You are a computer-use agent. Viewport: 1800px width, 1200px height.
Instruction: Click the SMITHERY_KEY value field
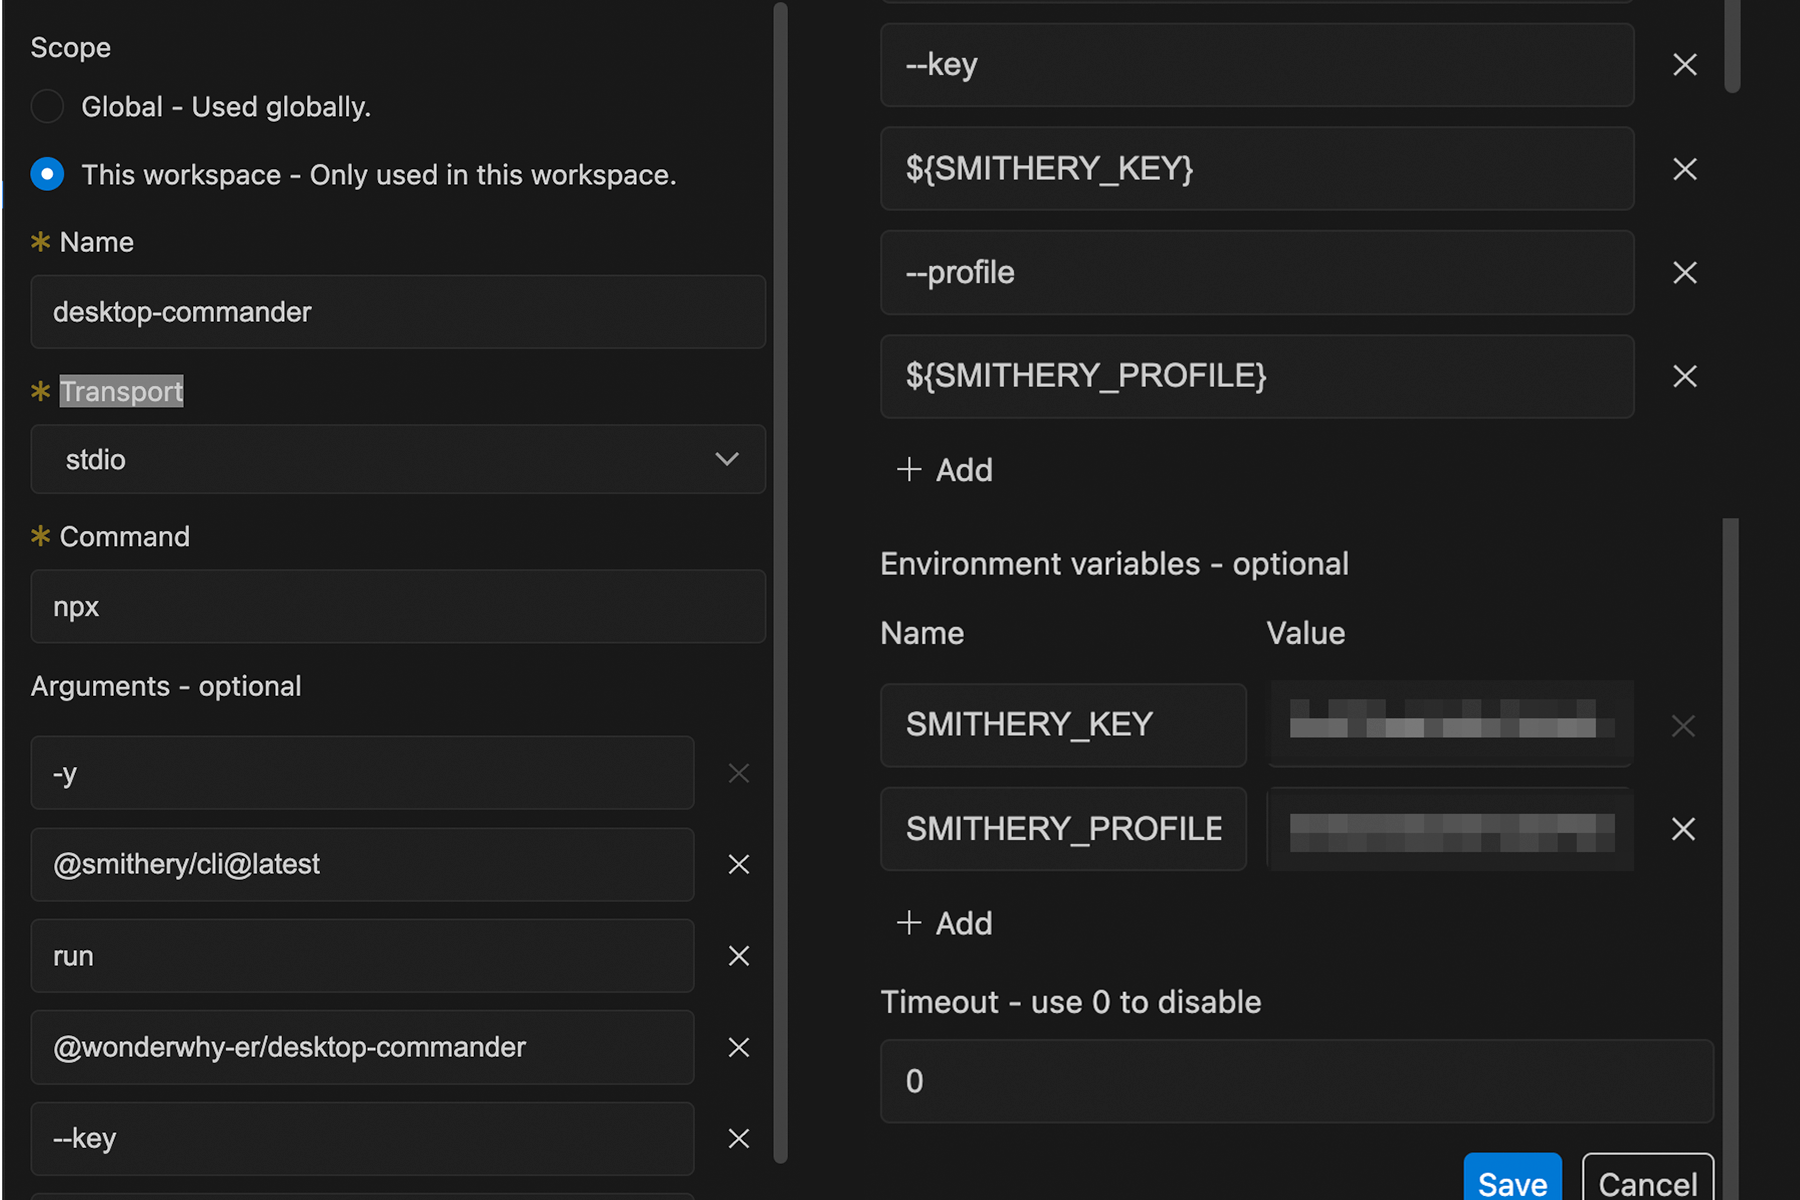pos(1450,725)
